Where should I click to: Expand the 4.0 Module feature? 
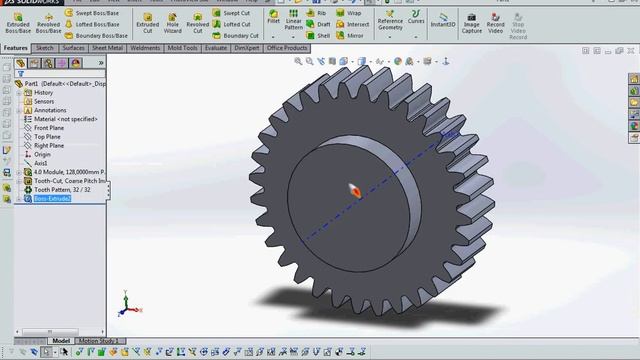pos(19,172)
